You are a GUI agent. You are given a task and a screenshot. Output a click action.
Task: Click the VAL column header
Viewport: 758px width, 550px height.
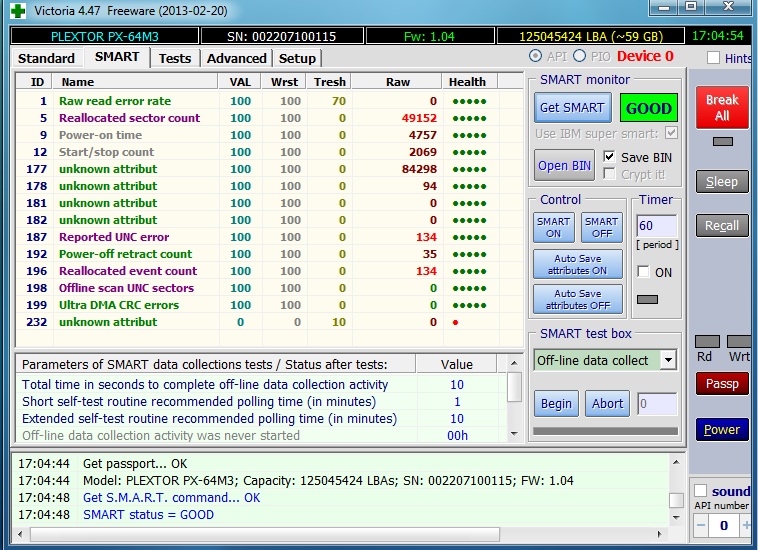(x=240, y=82)
